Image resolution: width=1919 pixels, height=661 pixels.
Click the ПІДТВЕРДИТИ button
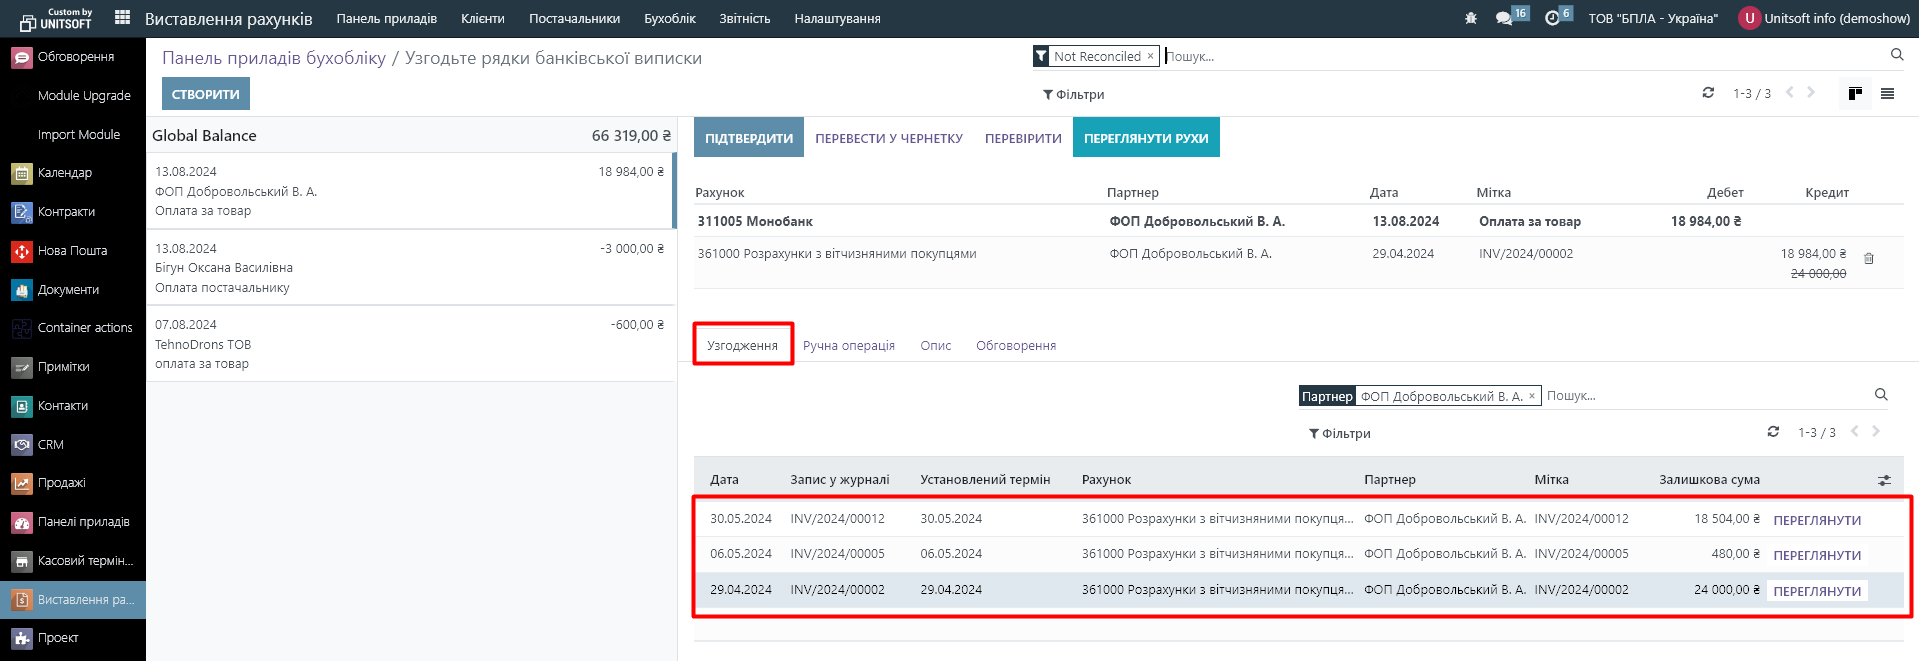748,139
